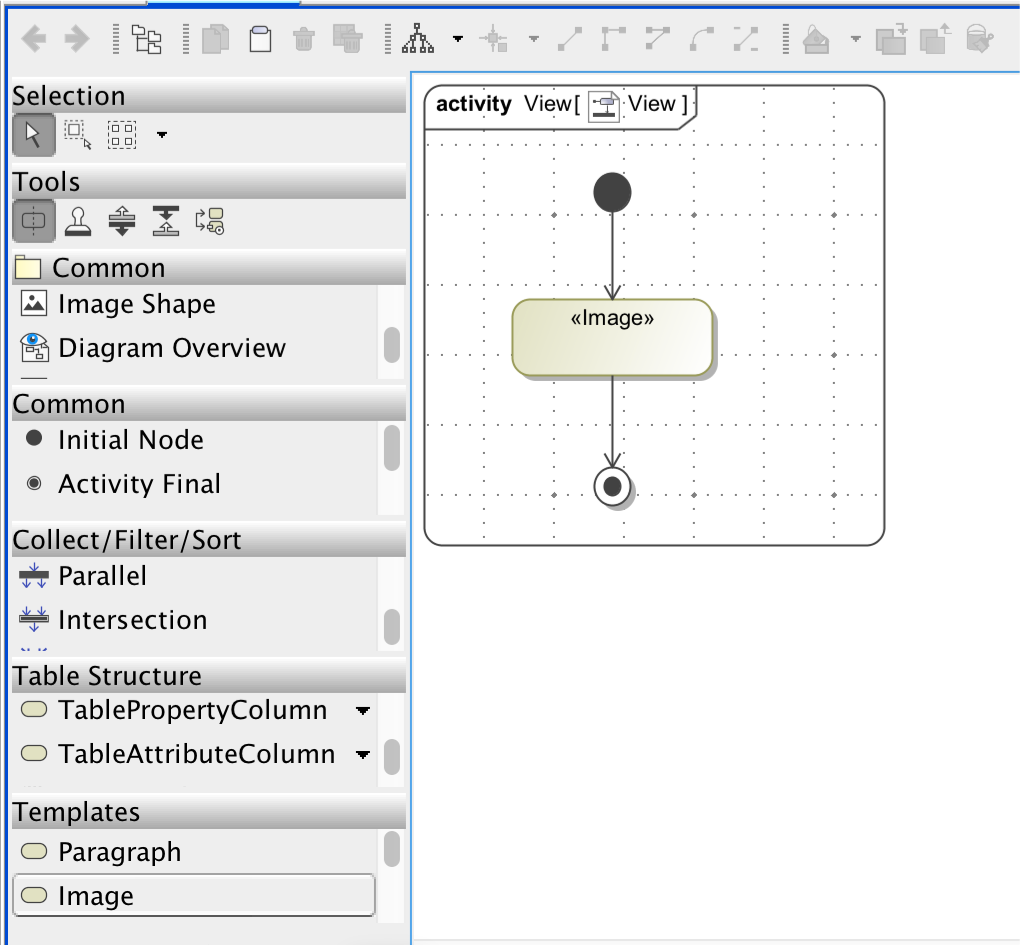Expand the TableAttributeColumn dropdown arrow

(x=363, y=754)
